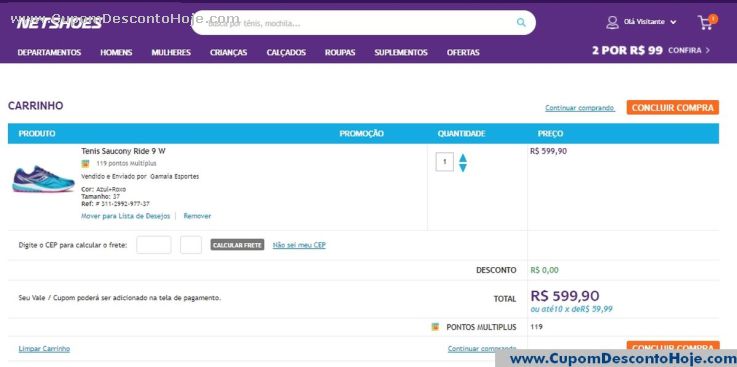Open the ROUPAS menu
This screenshot has width=737, height=367.
coord(340,53)
